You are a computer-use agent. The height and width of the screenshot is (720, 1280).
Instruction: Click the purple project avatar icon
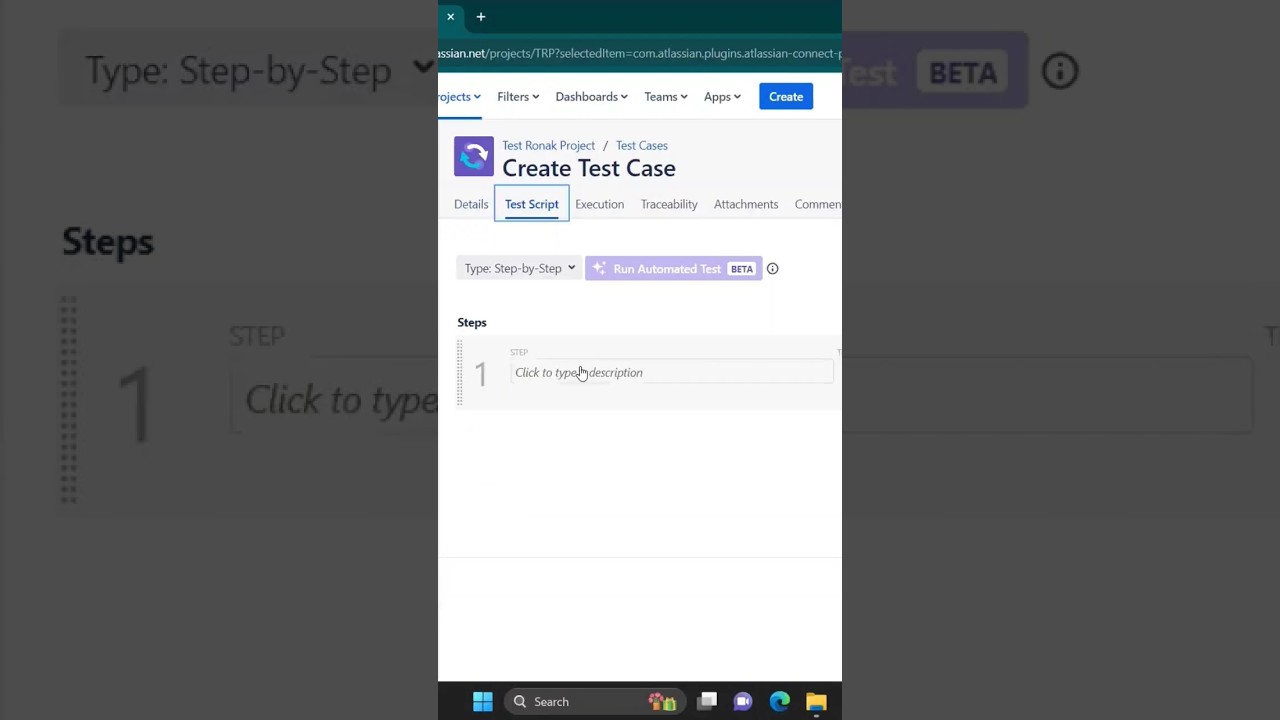pos(474,156)
